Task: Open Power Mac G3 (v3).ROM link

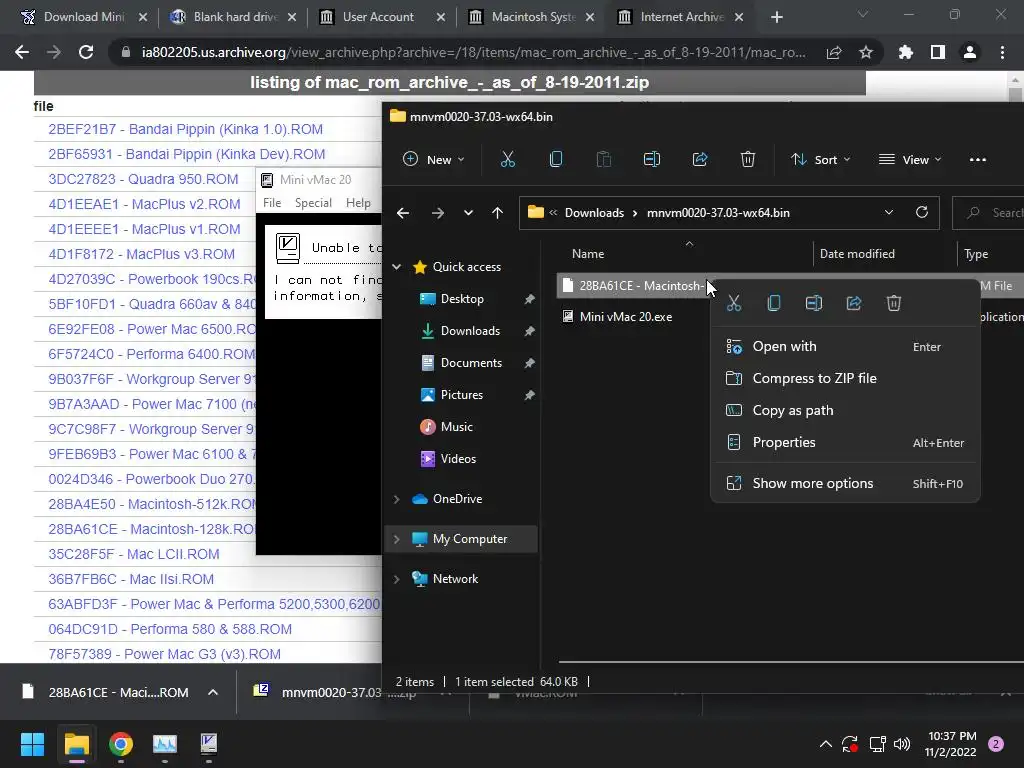Action: [165, 654]
